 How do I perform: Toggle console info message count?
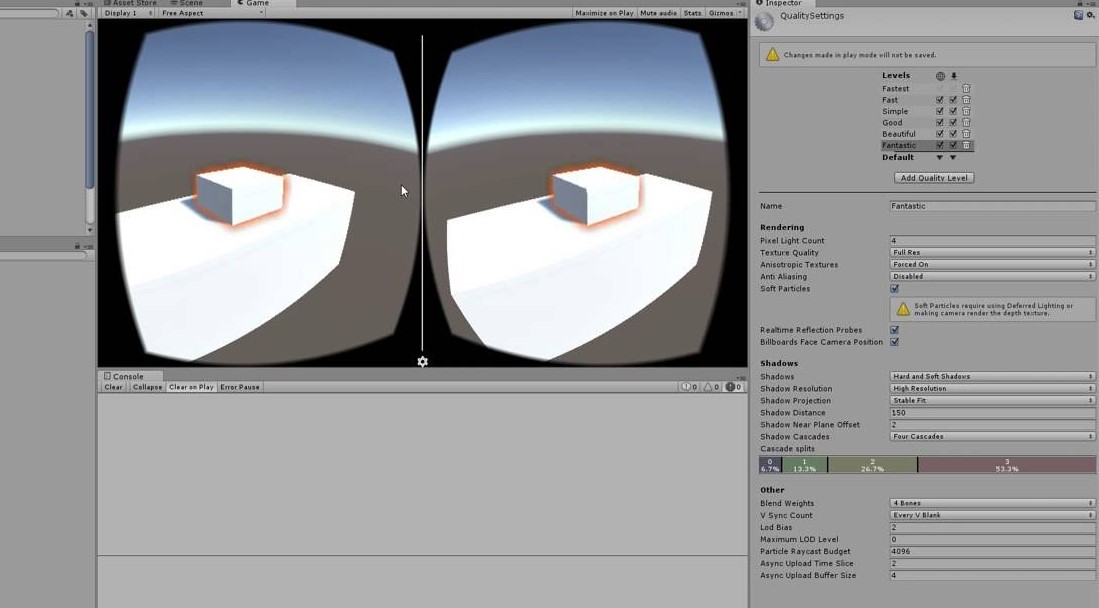point(689,386)
